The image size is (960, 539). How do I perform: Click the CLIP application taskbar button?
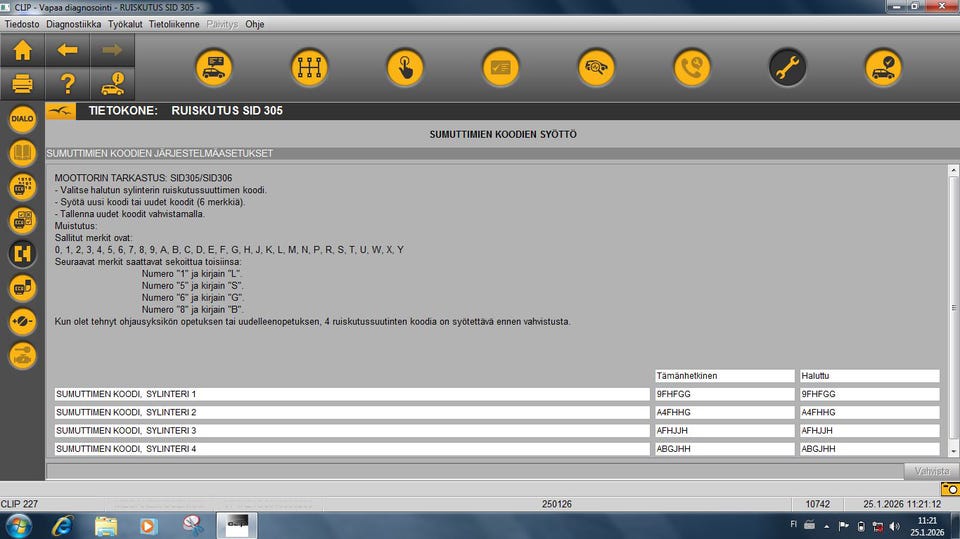pyautogui.click(x=237, y=526)
